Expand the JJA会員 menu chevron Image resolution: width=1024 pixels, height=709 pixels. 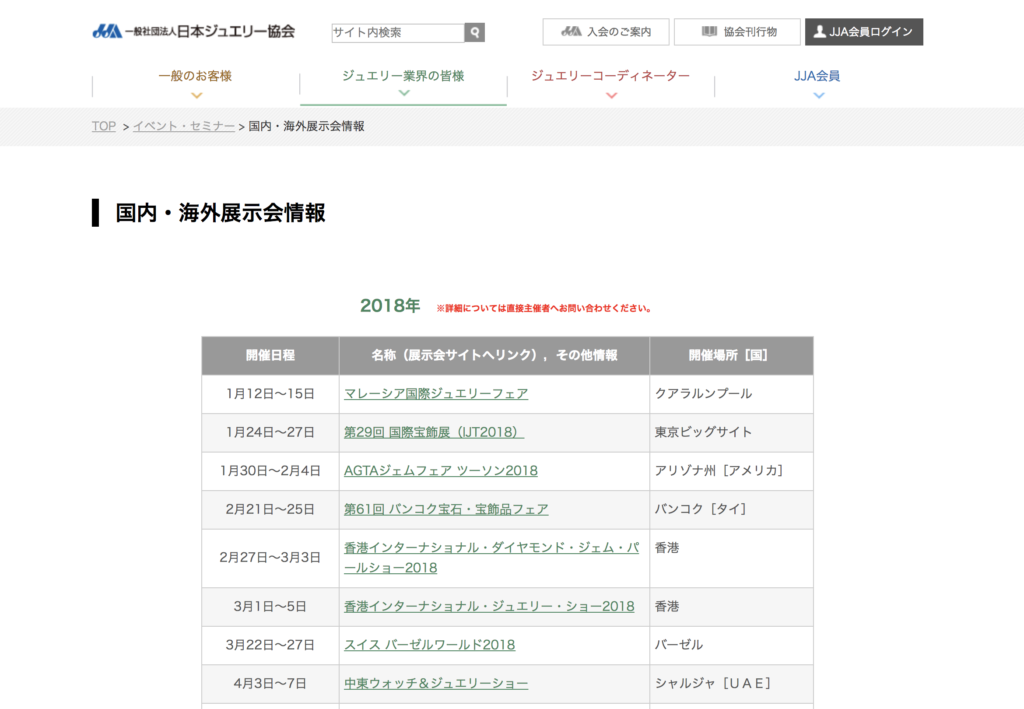tap(818, 96)
